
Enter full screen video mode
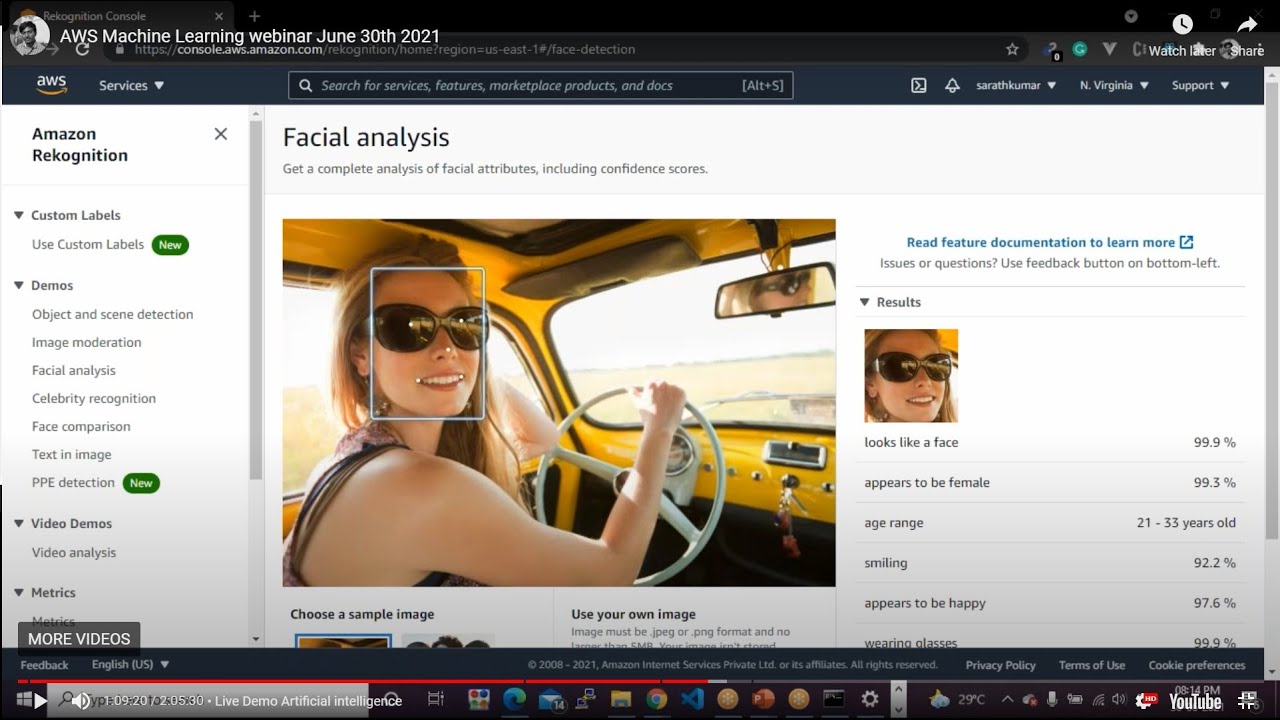click(x=1247, y=701)
